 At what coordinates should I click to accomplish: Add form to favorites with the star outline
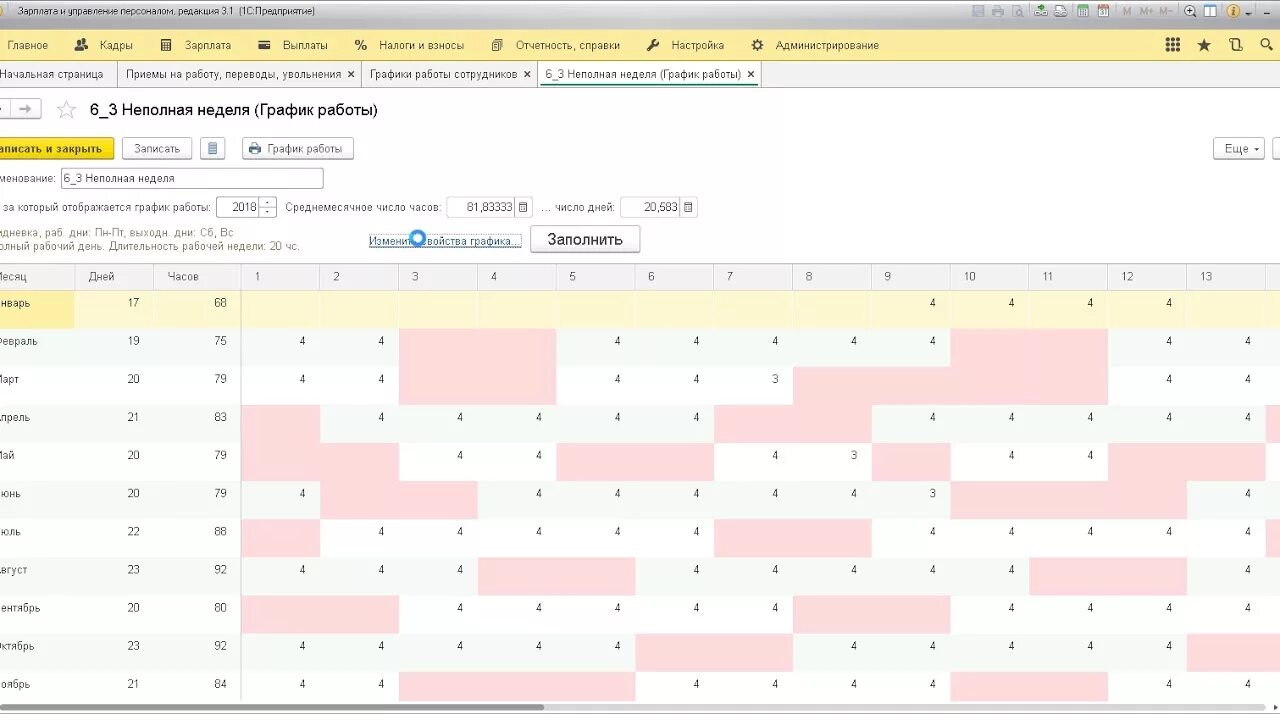[66, 110]
